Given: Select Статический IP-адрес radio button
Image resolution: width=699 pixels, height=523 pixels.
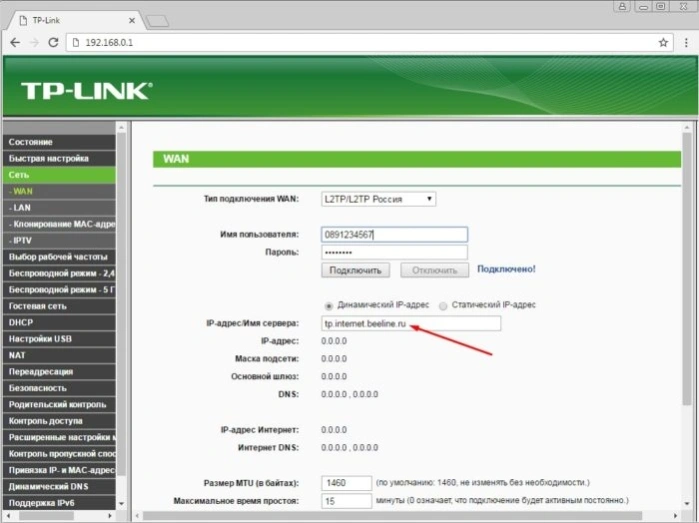Looking at the screenshot, I should click(443, 306).
